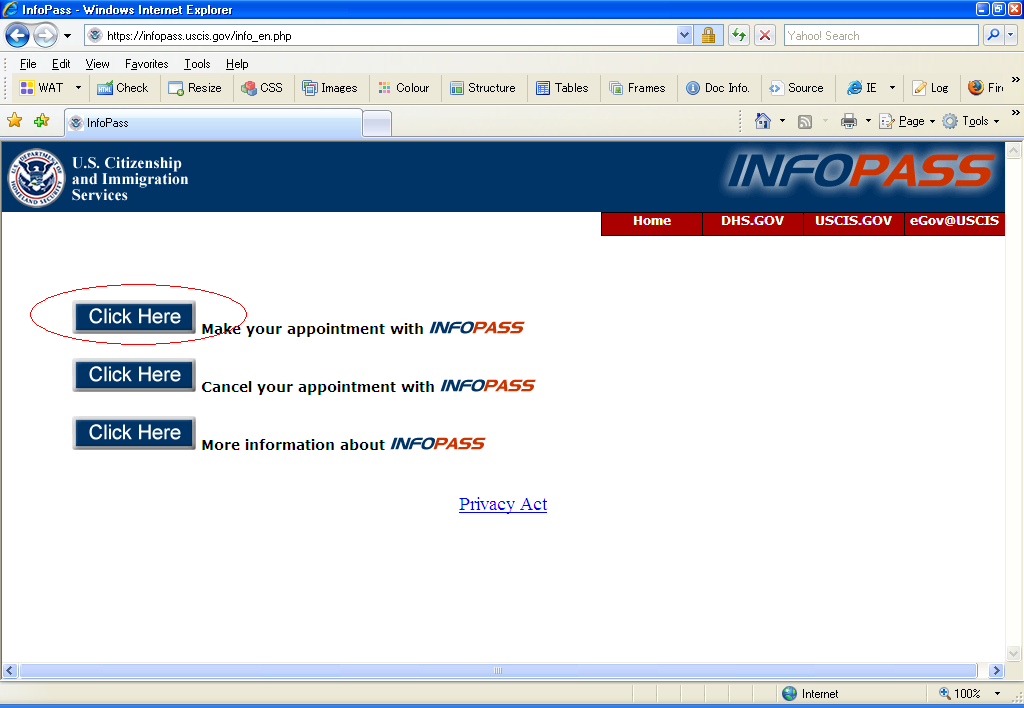Open the Resize toolbar item

coord(195,88)
